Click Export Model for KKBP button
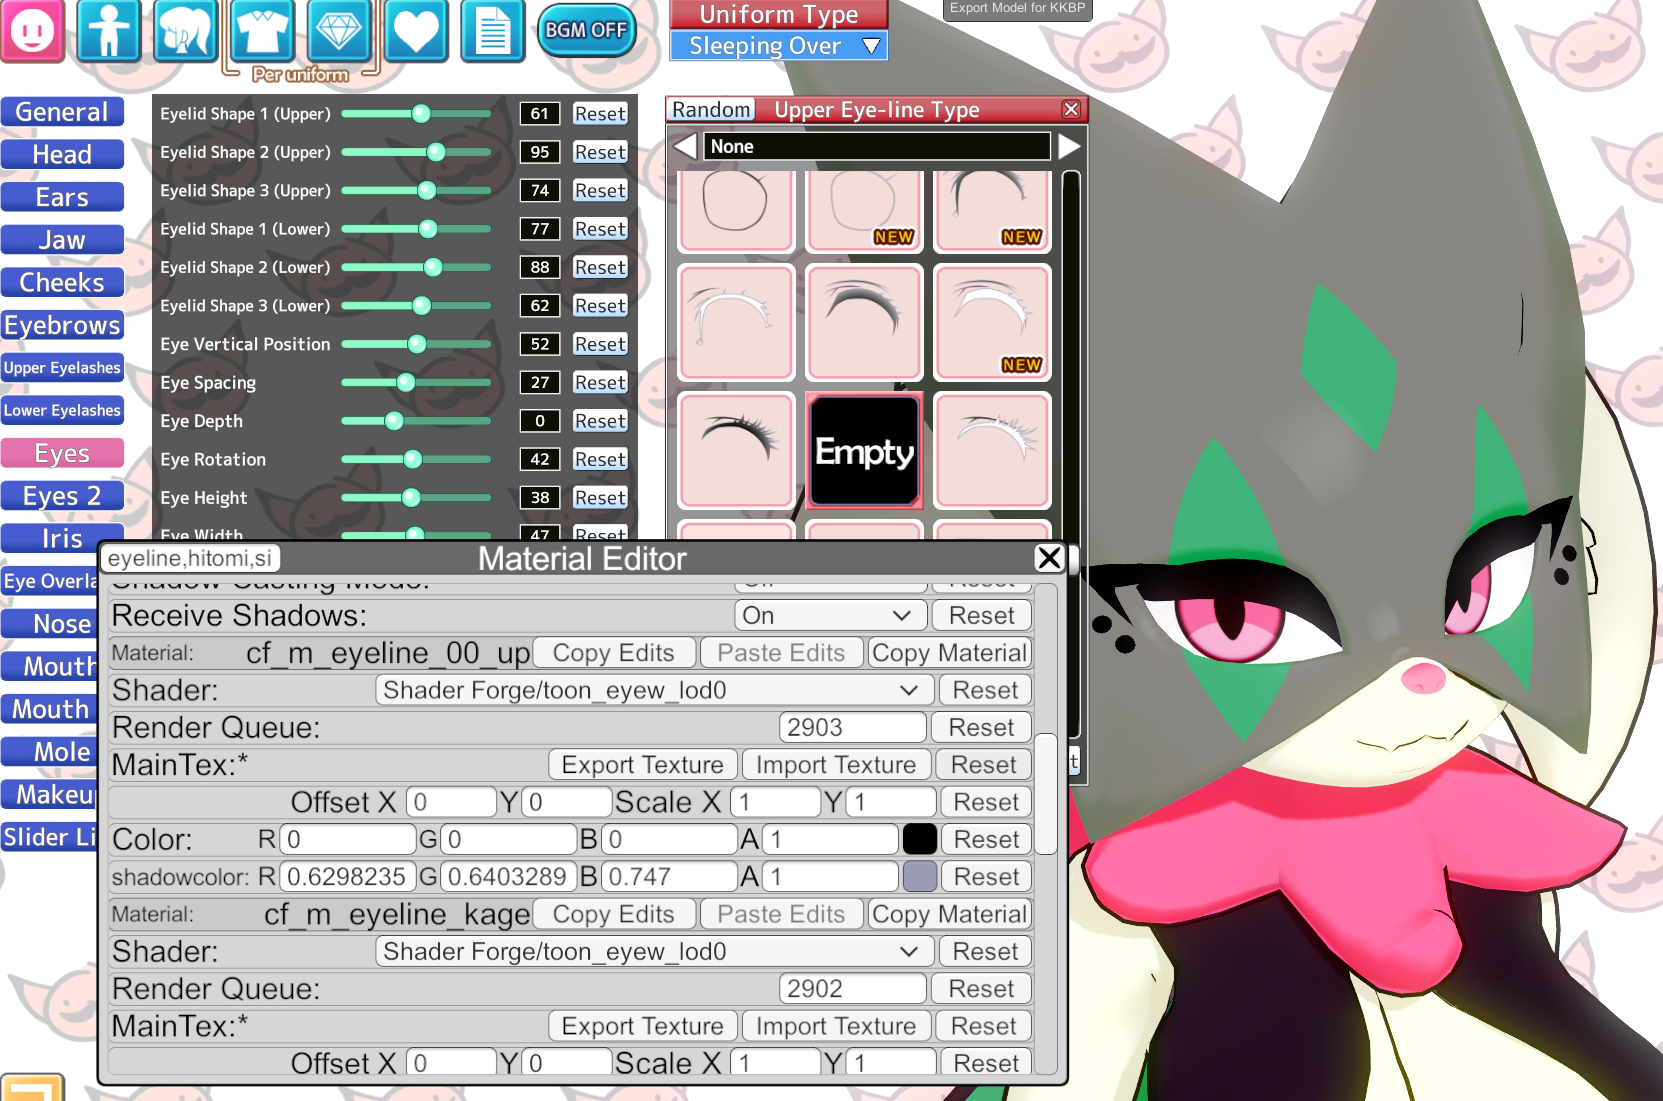The width and height of the screenshot is (1663, 1101). tap(1017, 9)
